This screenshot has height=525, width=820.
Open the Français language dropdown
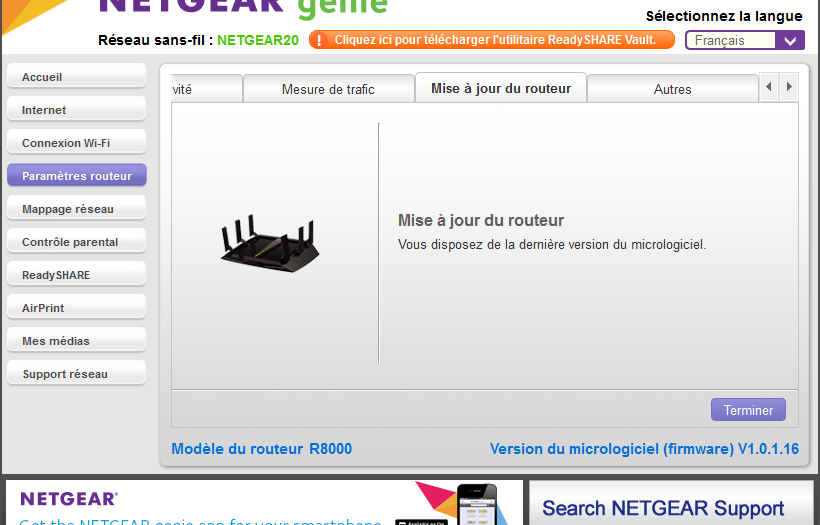tap(744, 40)
